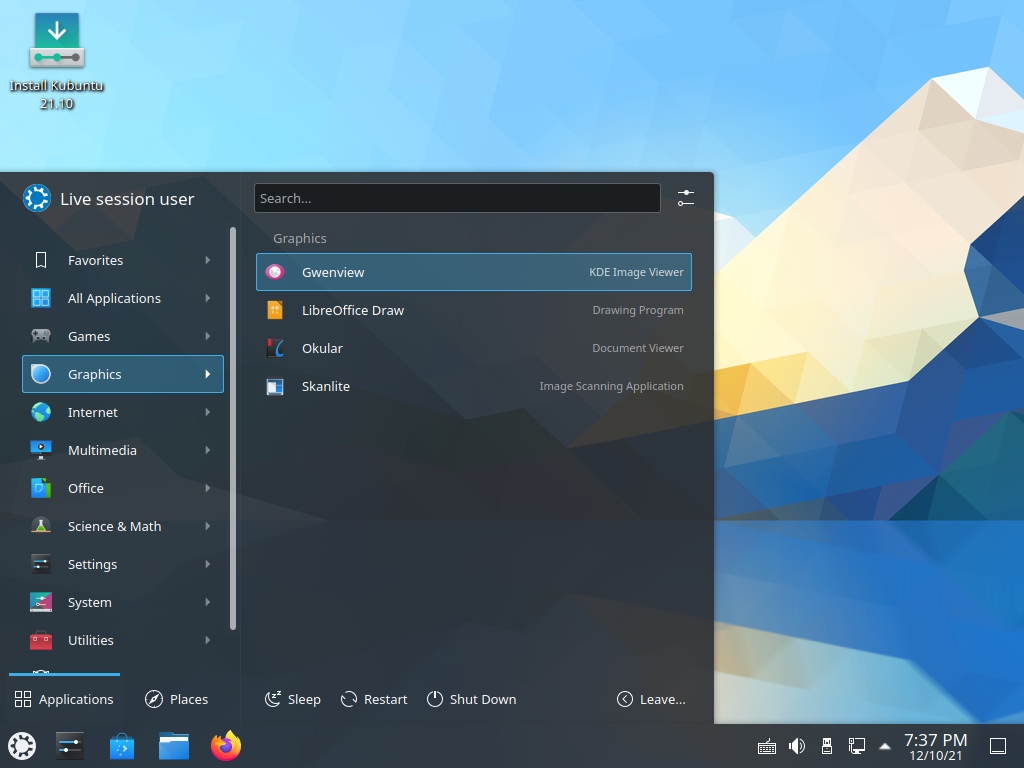Open the network connections tray icon
The image size is (1024, 768).
pyautogui.click(x=856, y=746)
